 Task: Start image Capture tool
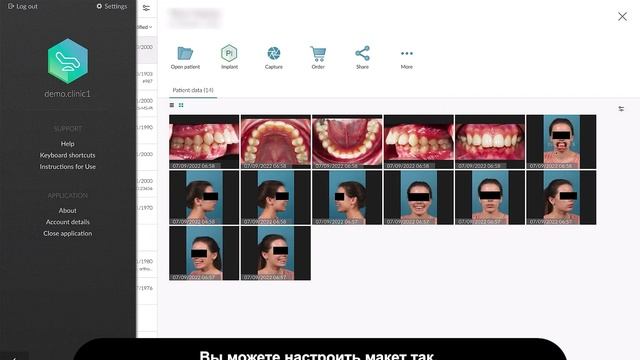(273, 53)
